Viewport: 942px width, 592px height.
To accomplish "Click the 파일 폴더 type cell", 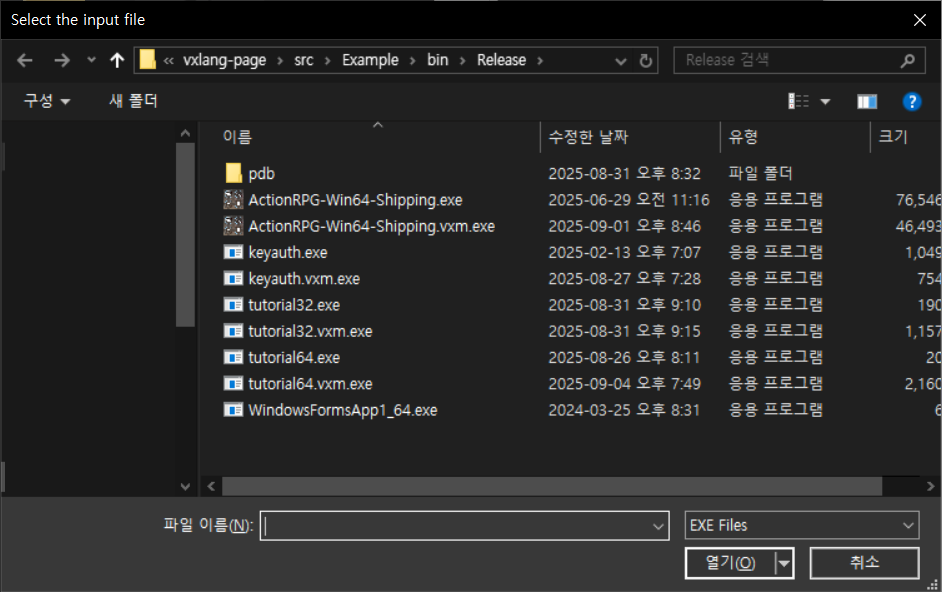I will 760,174.
